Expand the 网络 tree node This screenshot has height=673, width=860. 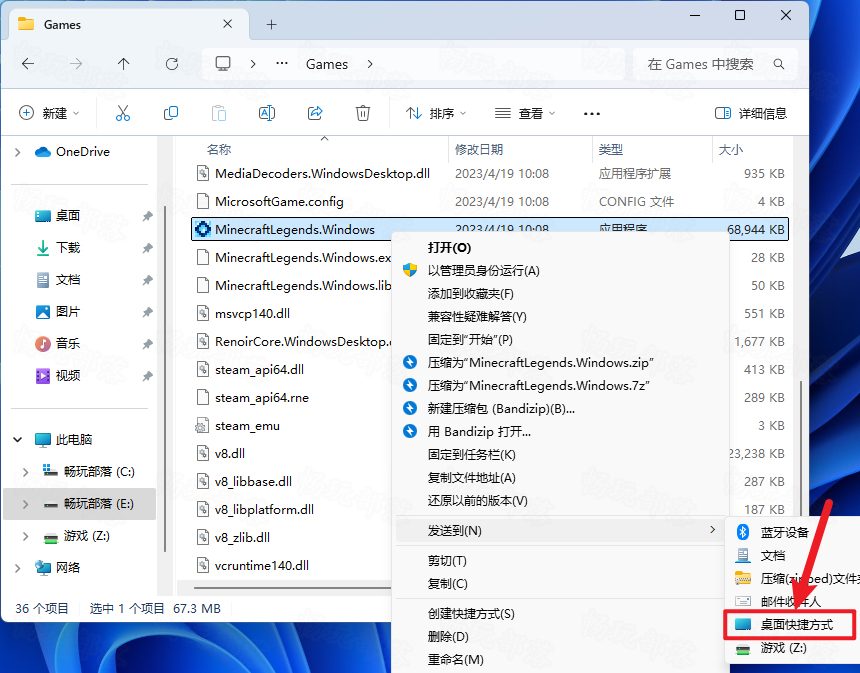18,568
